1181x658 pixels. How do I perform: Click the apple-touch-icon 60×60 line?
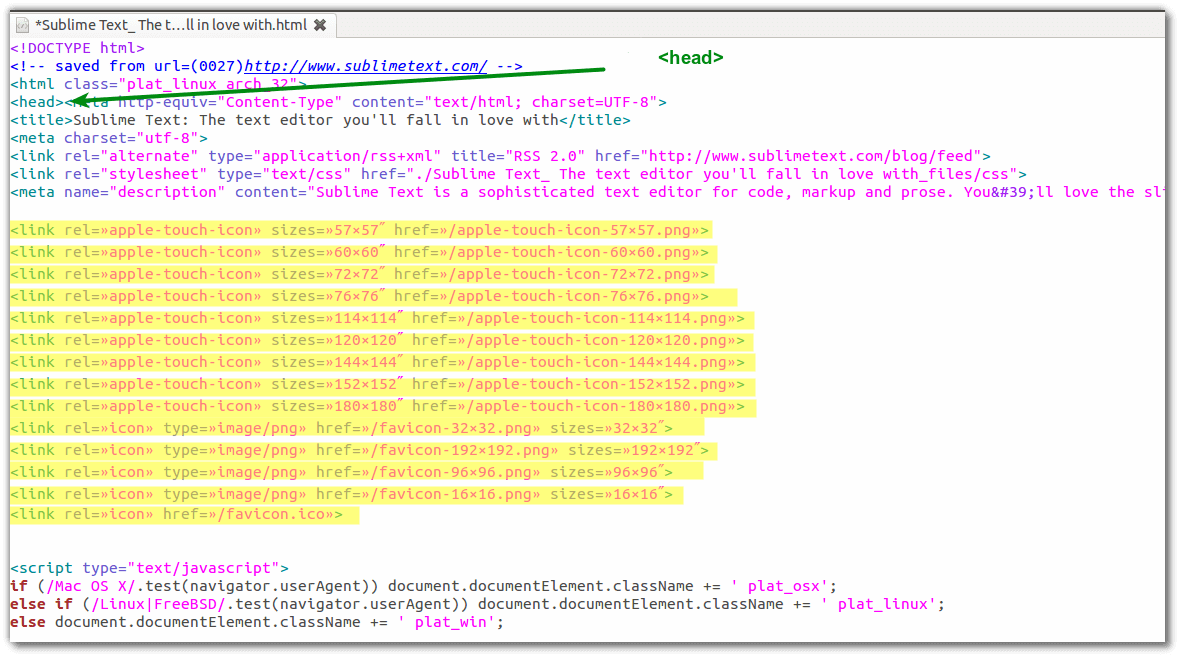[360, 252]
